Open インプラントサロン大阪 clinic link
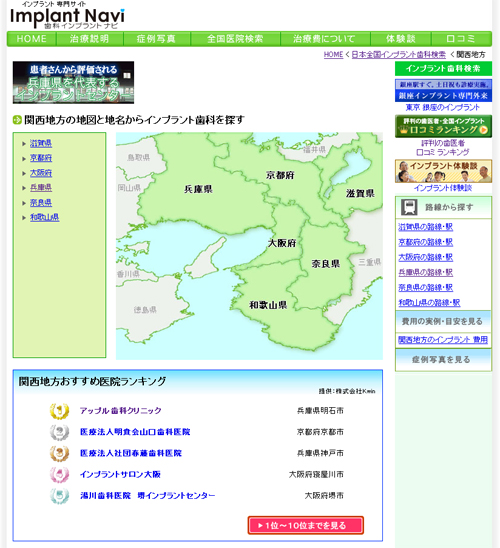 click(120, 475)
